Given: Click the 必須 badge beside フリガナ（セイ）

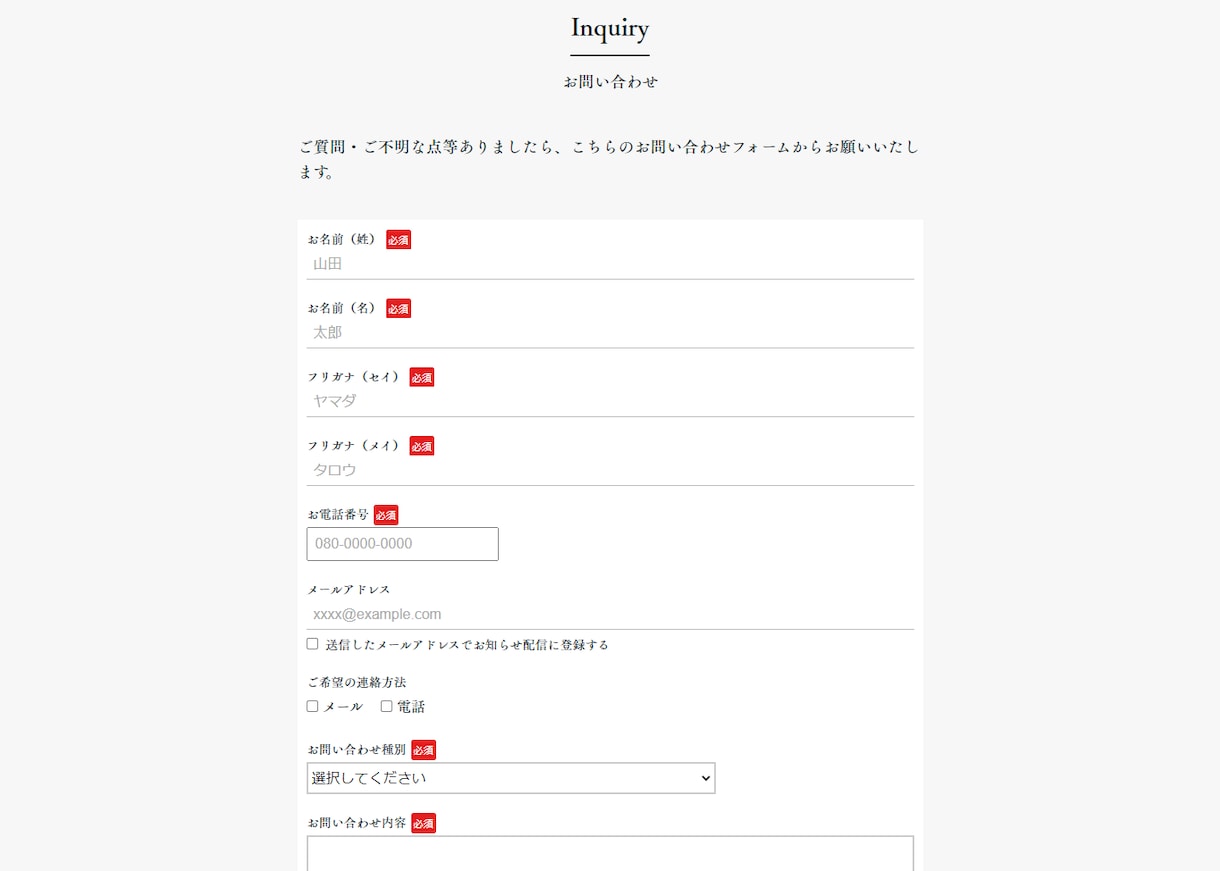Looking at the screenshot, I should click(x=422, y=377).
